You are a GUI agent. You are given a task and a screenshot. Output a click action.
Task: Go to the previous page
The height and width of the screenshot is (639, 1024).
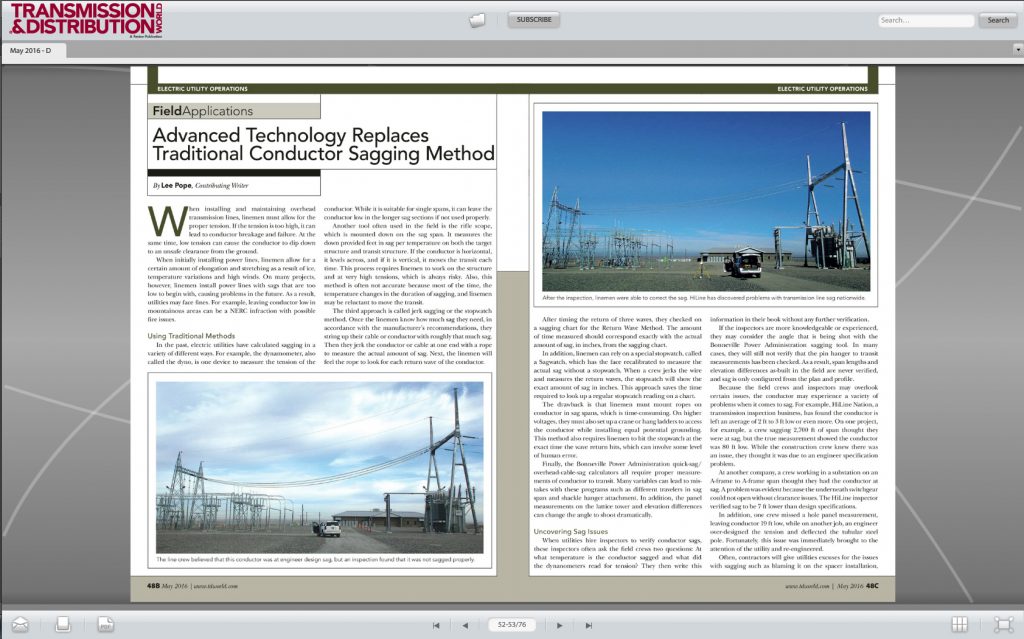[465, 625]
